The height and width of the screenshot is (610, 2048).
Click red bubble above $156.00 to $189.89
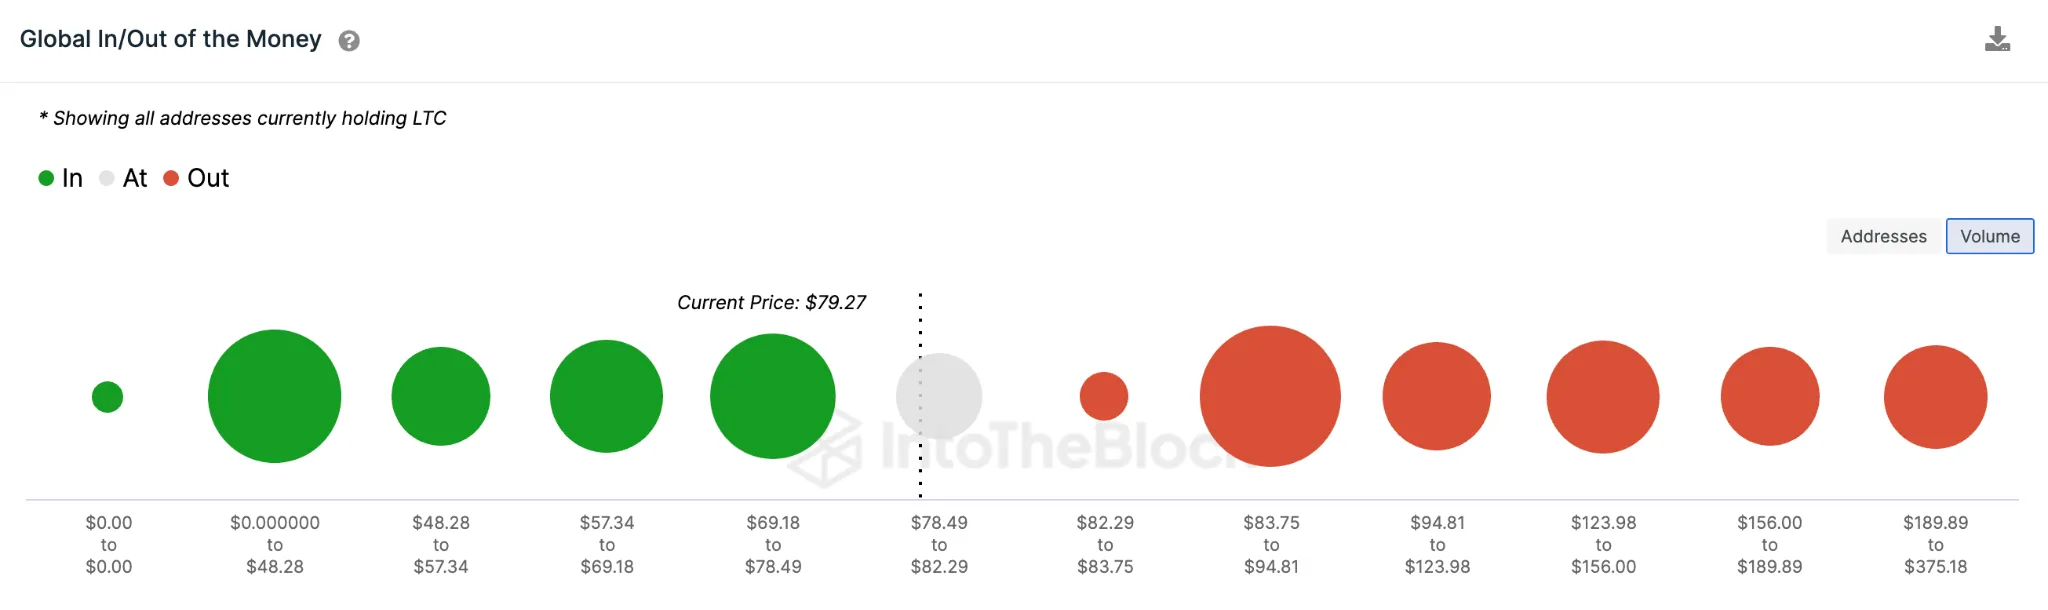[1770, 396]
